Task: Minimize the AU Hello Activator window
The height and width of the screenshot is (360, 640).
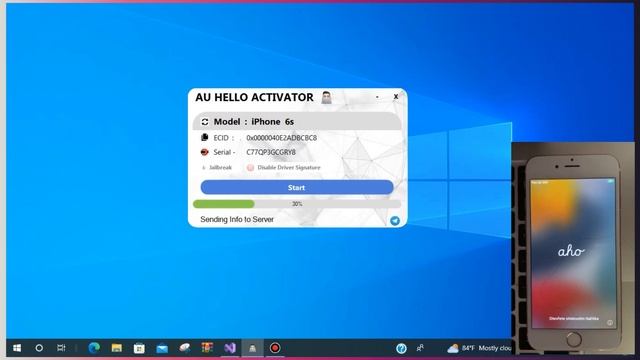Action: click(377, 97)
